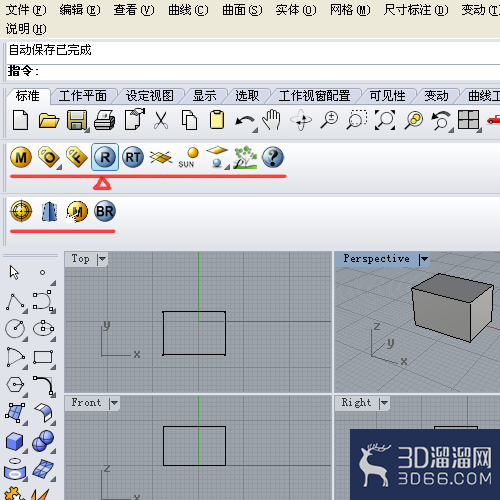Select the arrow pointer tool
Viewport: 500px width, 500px height.
pos(14,272)
